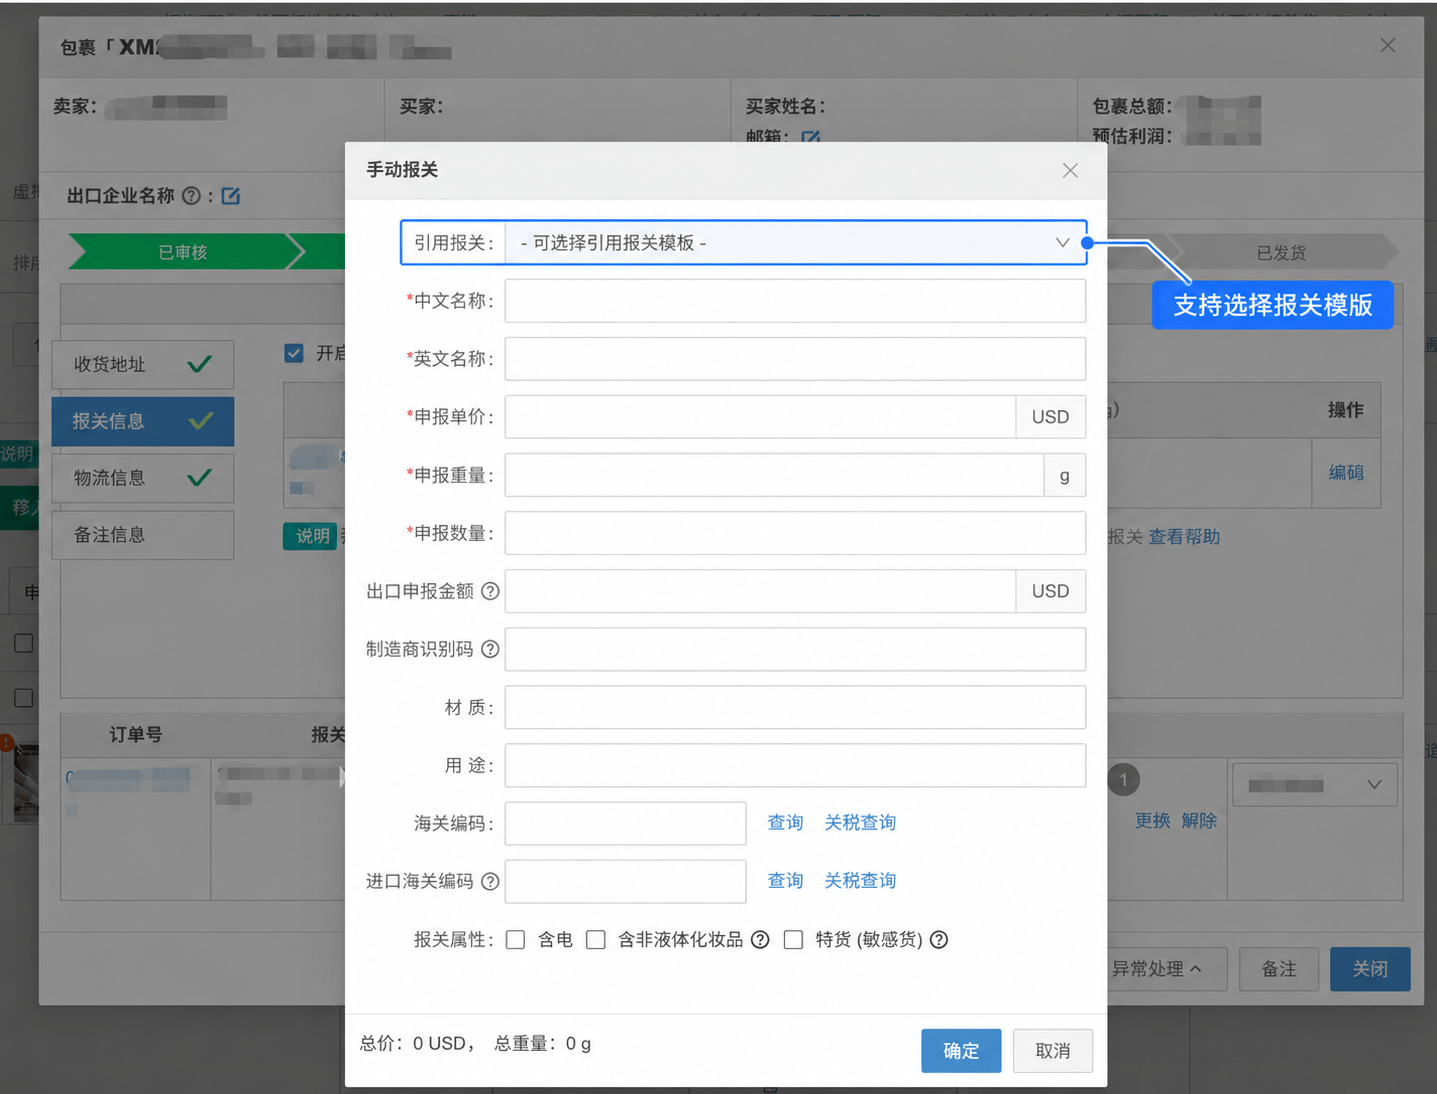Focus the 申报数量 input field
Screen dimensions: 1437x1094
point(795,533)
